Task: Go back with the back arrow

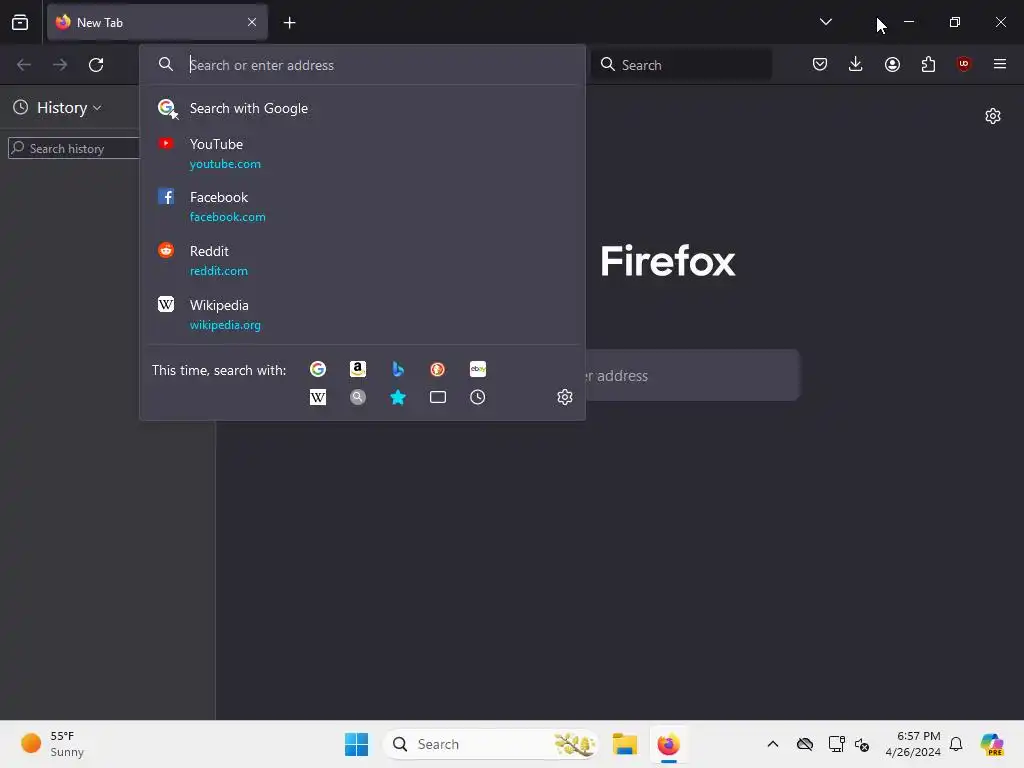Action: coord(24,65)
